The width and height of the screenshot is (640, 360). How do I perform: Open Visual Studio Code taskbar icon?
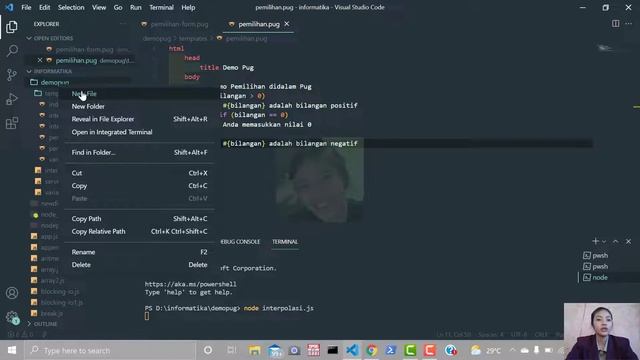tap(352, 350)
